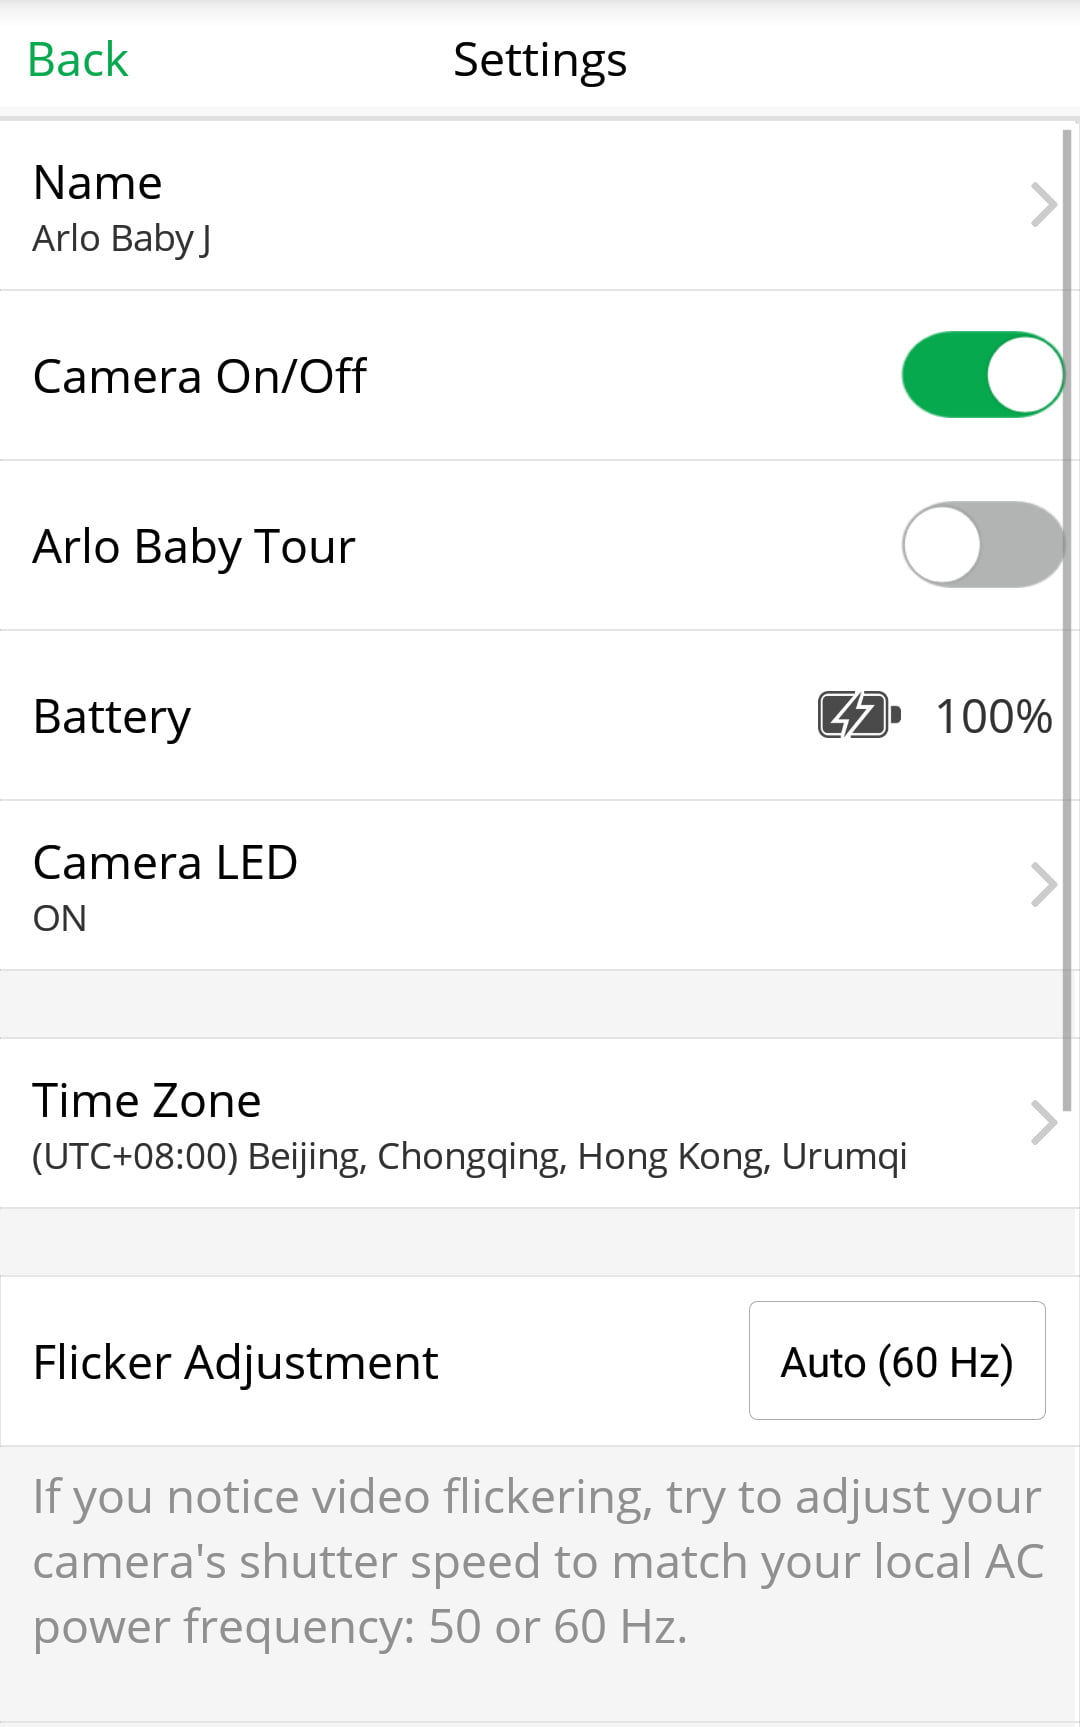
Task: Tap the Name row chevron arrow
Action: pyautogui.click(x=1043, y=205)
